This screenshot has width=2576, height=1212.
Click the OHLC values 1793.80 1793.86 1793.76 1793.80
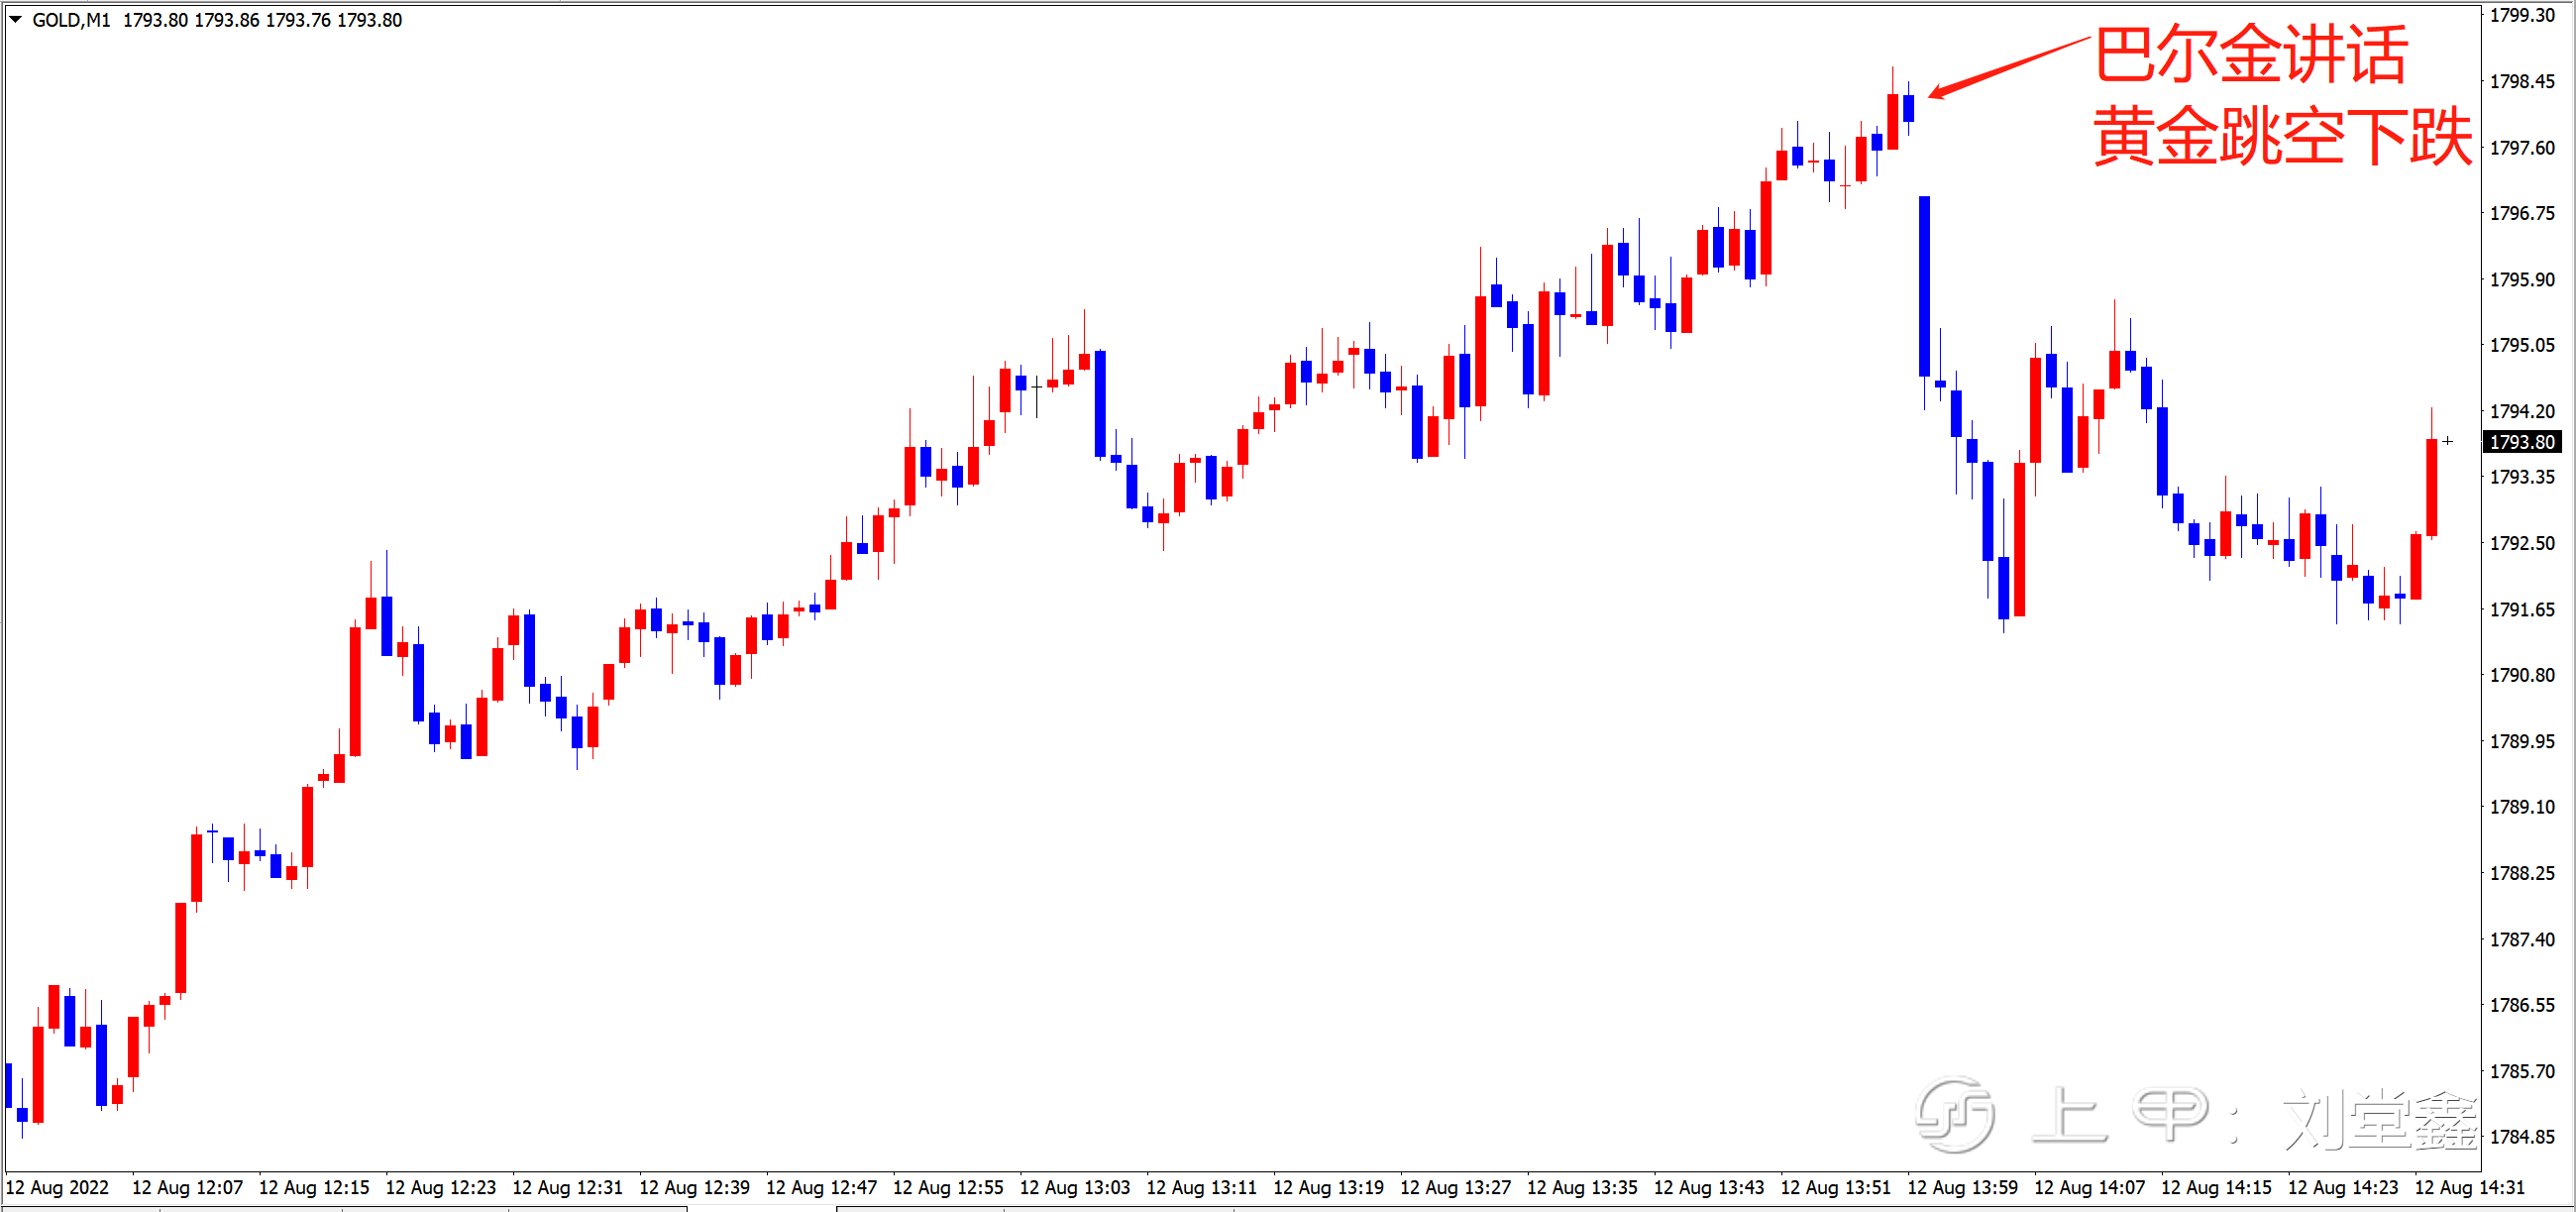[x=262, y=20]
